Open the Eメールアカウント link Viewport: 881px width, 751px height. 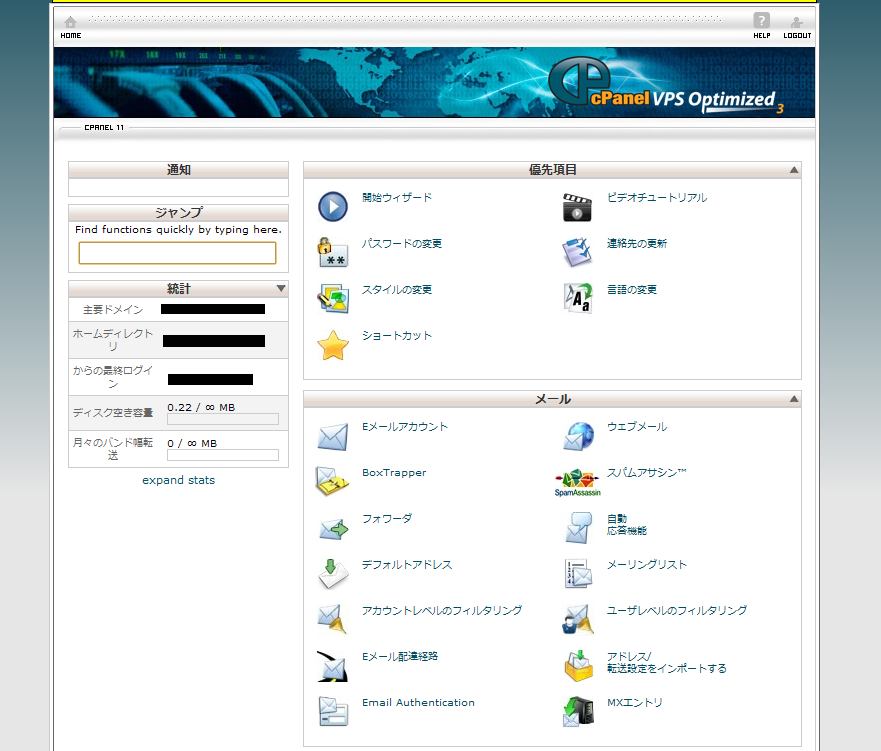[x=405, y=427]
